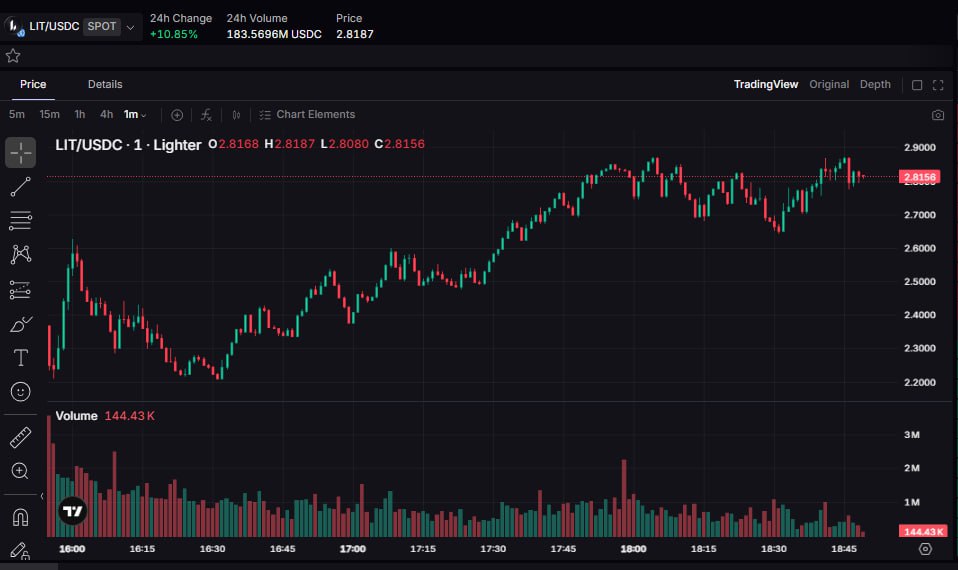This screenshot has height=570, width=958.
Task: Take a chart snapshot with camera icon
Action: point(937,115)
